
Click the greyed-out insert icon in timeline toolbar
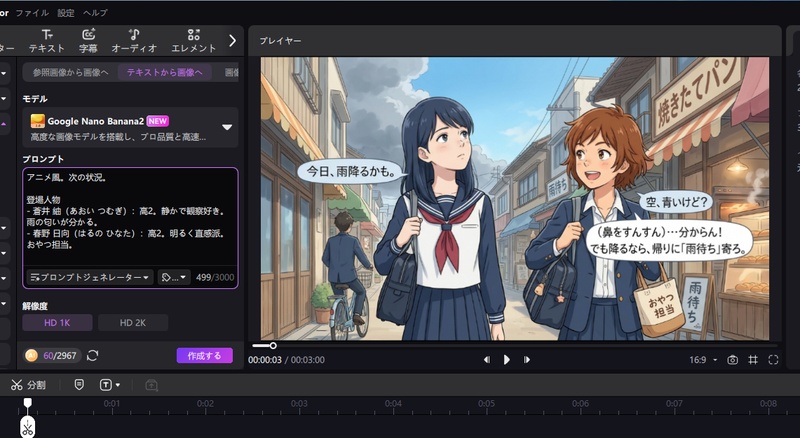(152, 385)
